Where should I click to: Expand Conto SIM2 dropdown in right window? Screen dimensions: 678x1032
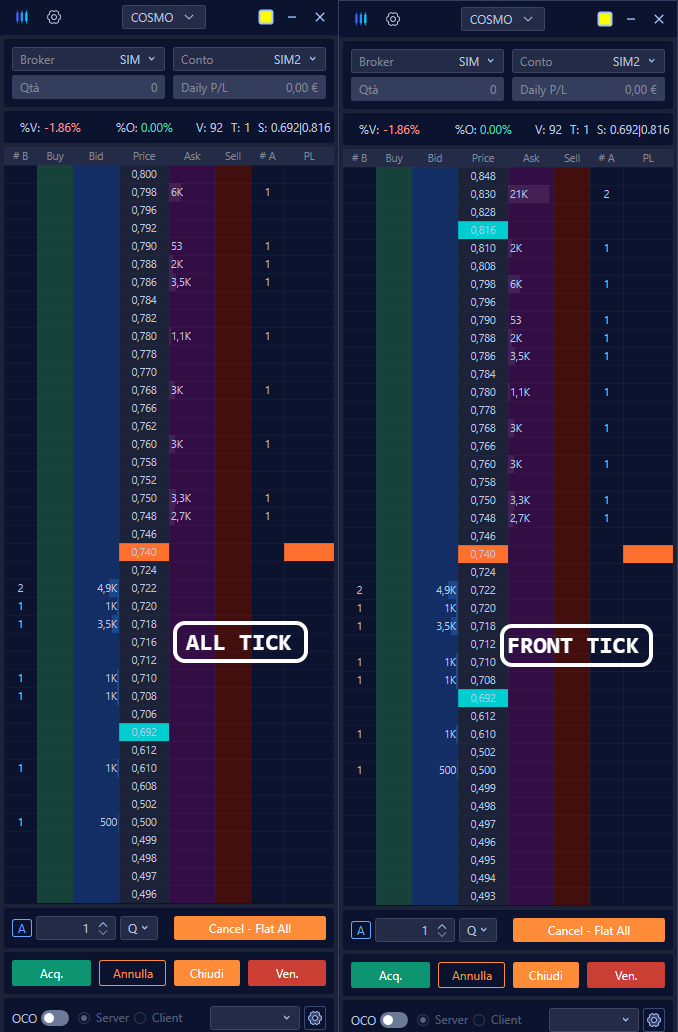point(588,61)
